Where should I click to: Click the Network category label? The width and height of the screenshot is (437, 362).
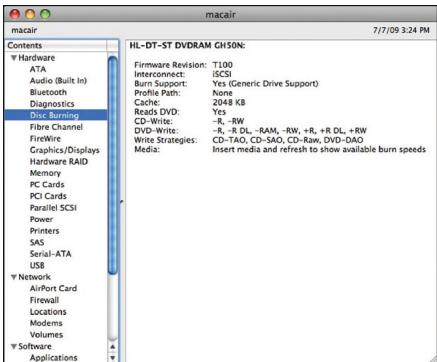point(34,277)
